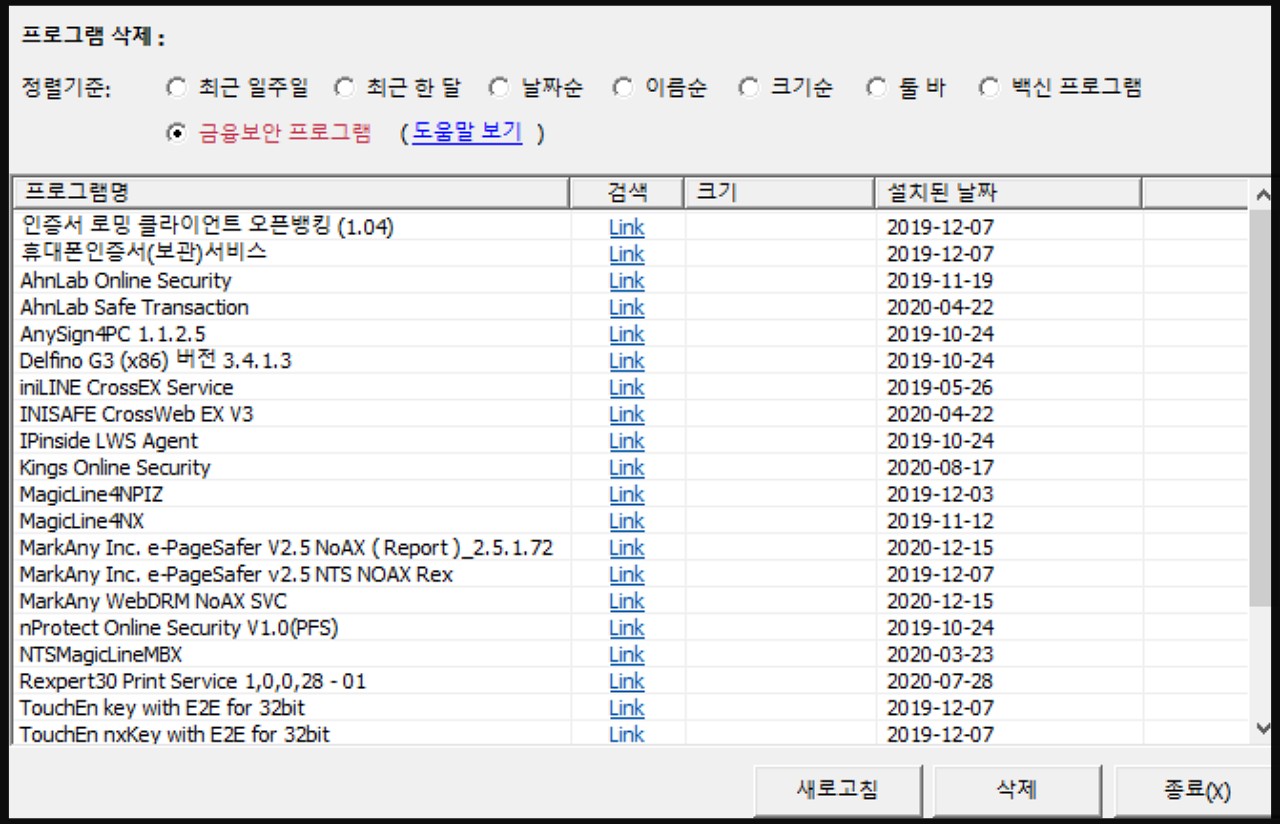
Task: Select the 최근 일주일 sort radio button
Action: pos(177,88)
